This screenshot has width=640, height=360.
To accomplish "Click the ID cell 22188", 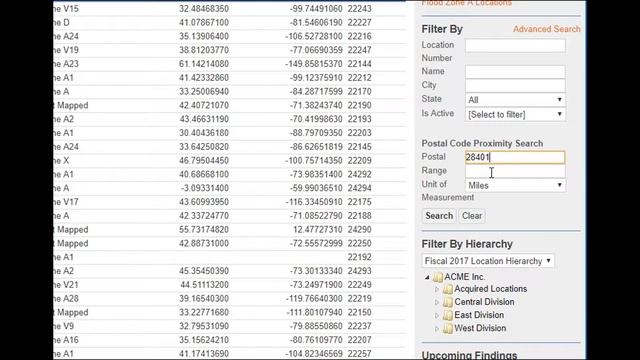I will [x=360, y=216].
